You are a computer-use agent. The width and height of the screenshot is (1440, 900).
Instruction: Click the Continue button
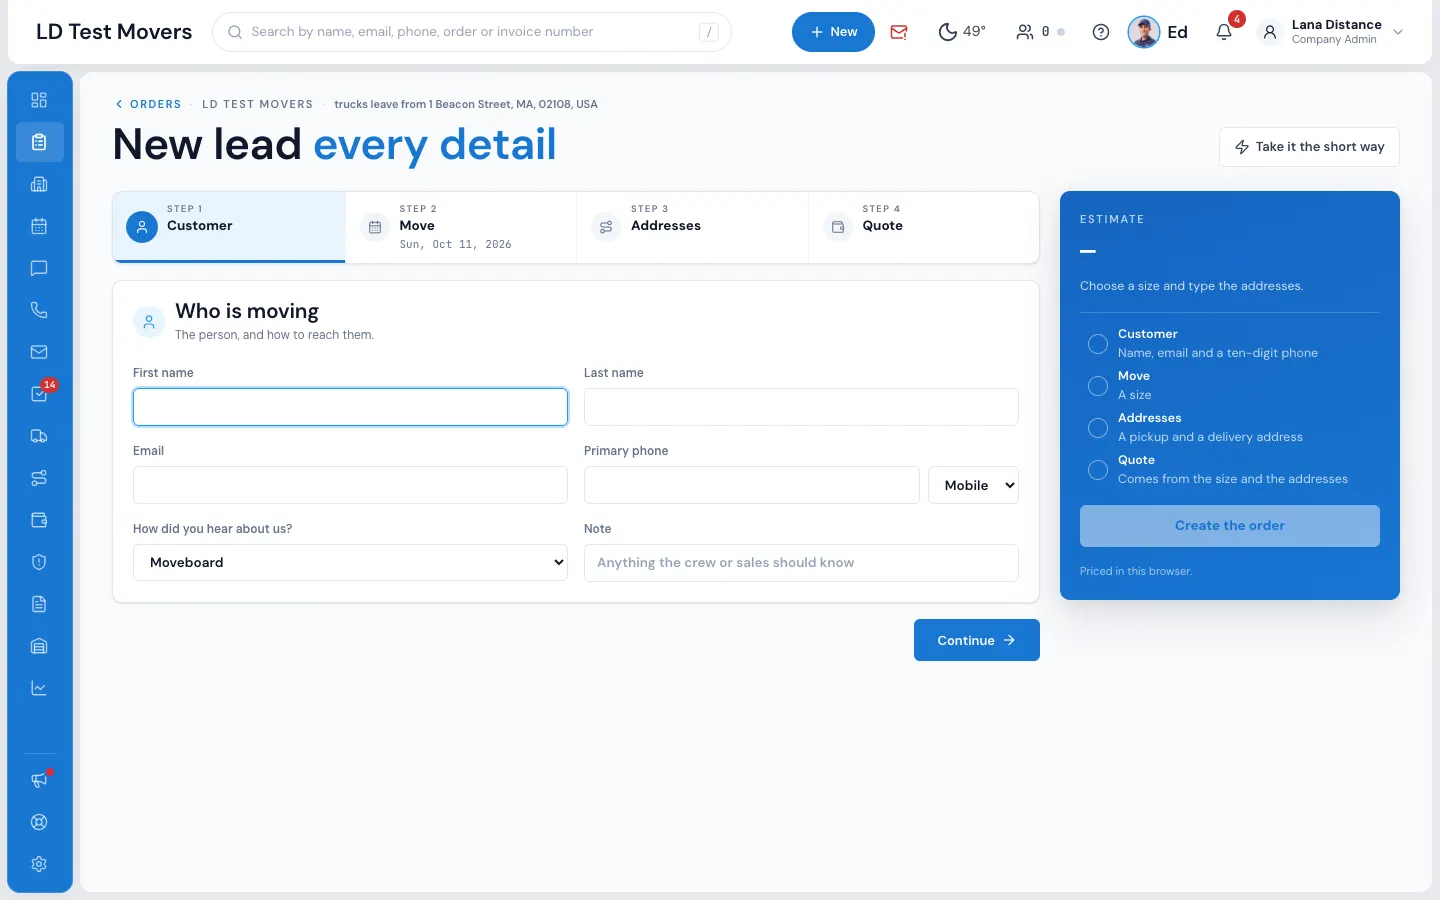click(x=977, y=640)
